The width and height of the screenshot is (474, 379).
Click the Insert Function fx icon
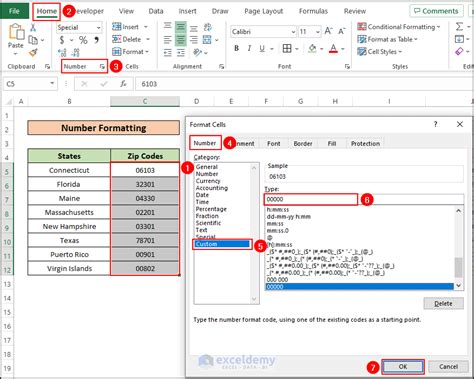point(123,84)
